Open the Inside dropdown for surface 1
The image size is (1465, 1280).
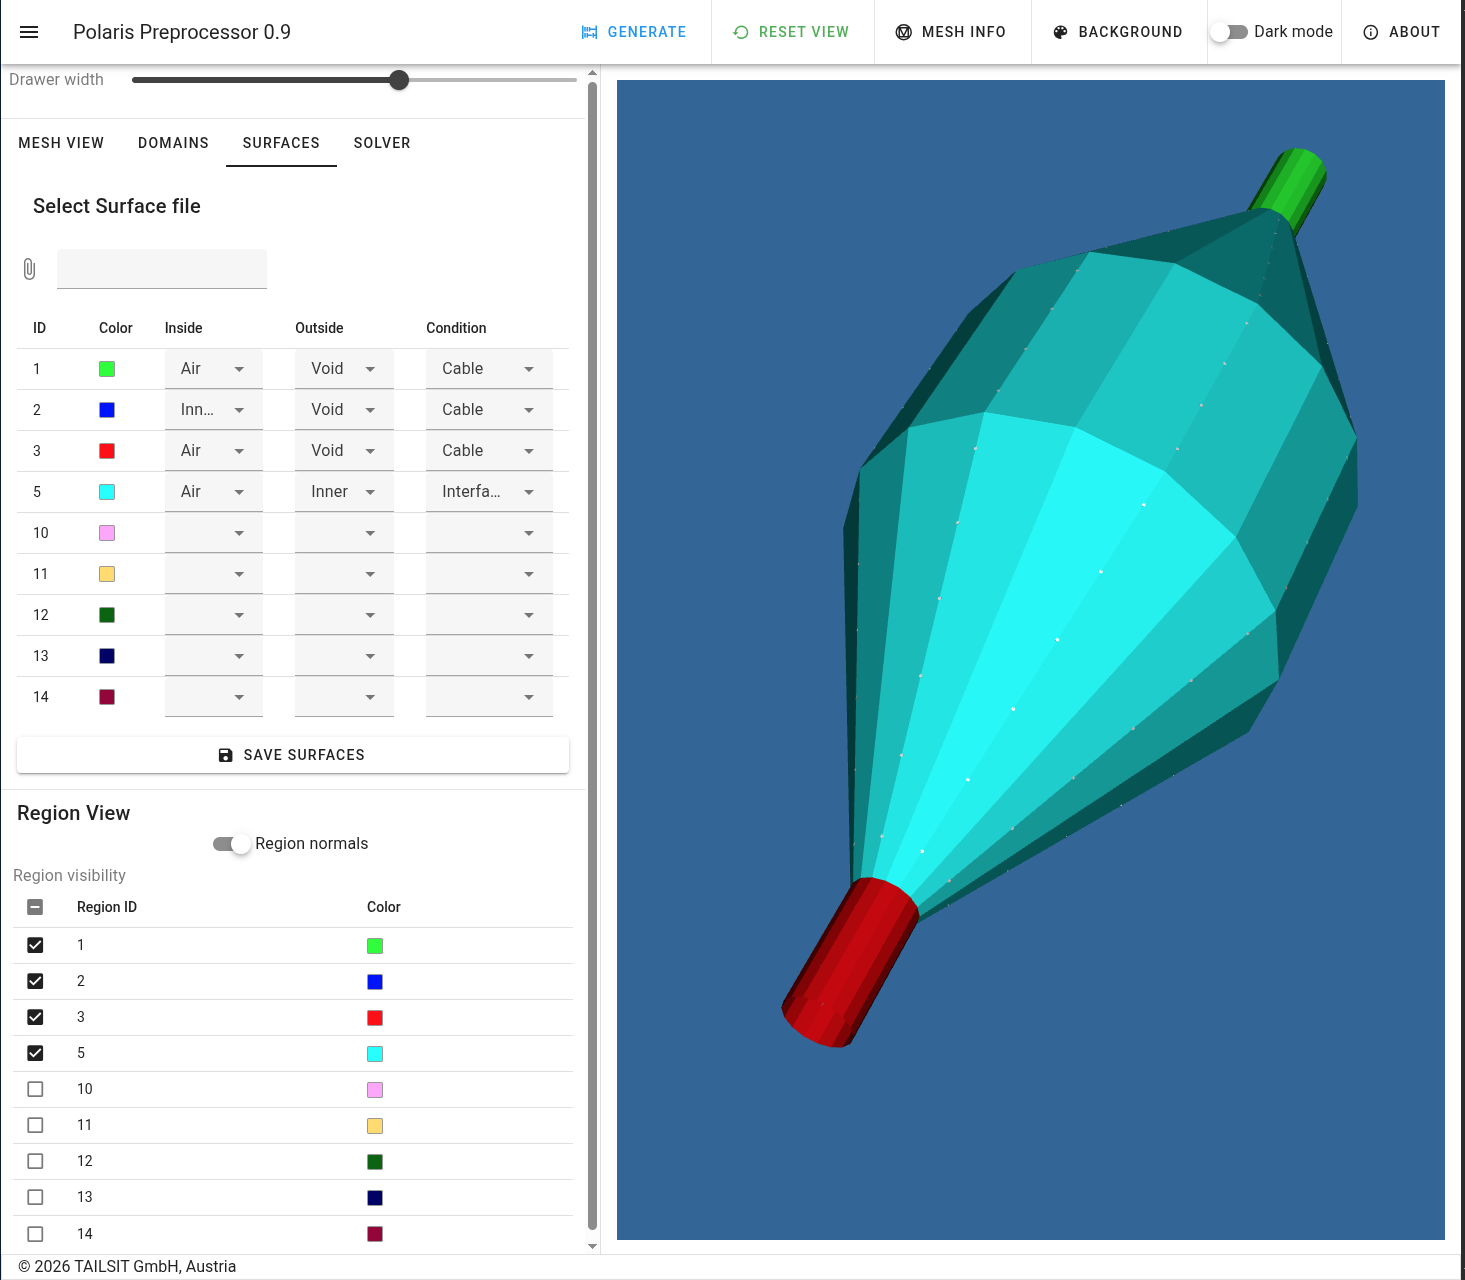214,369
